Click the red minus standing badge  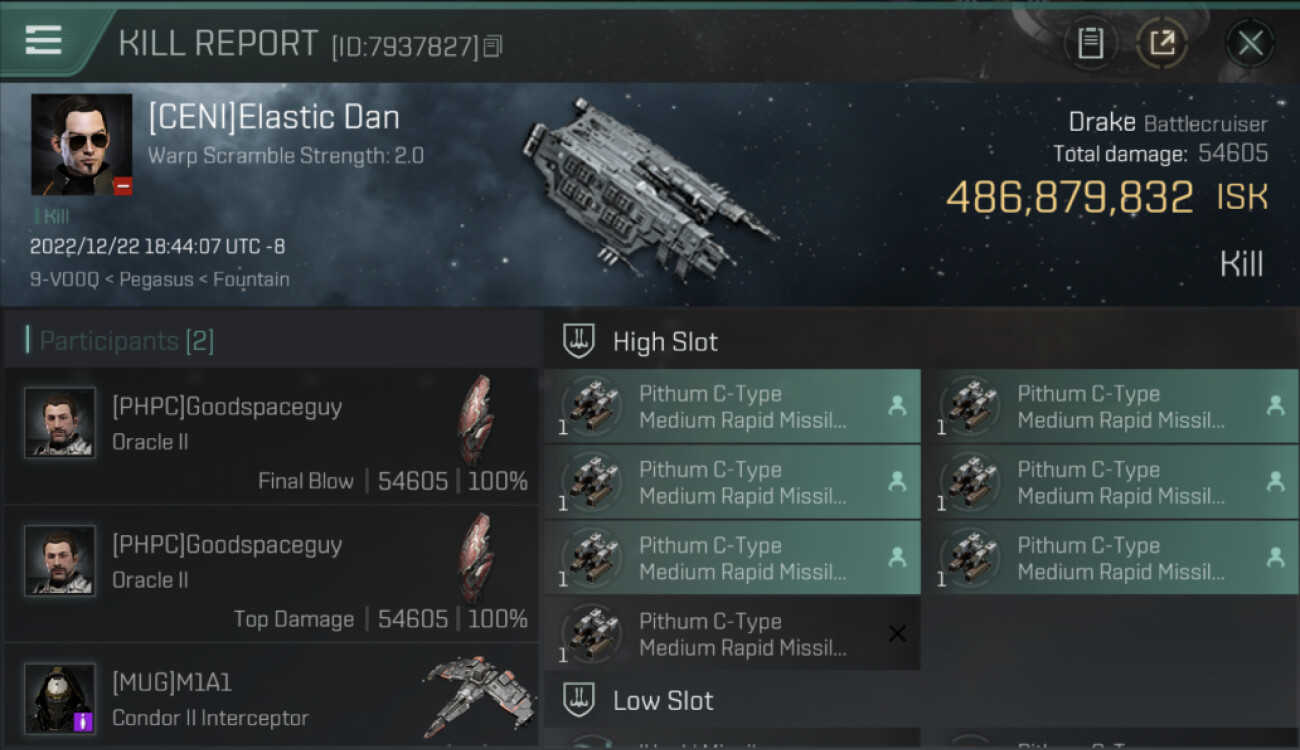(x=122, y=185)
